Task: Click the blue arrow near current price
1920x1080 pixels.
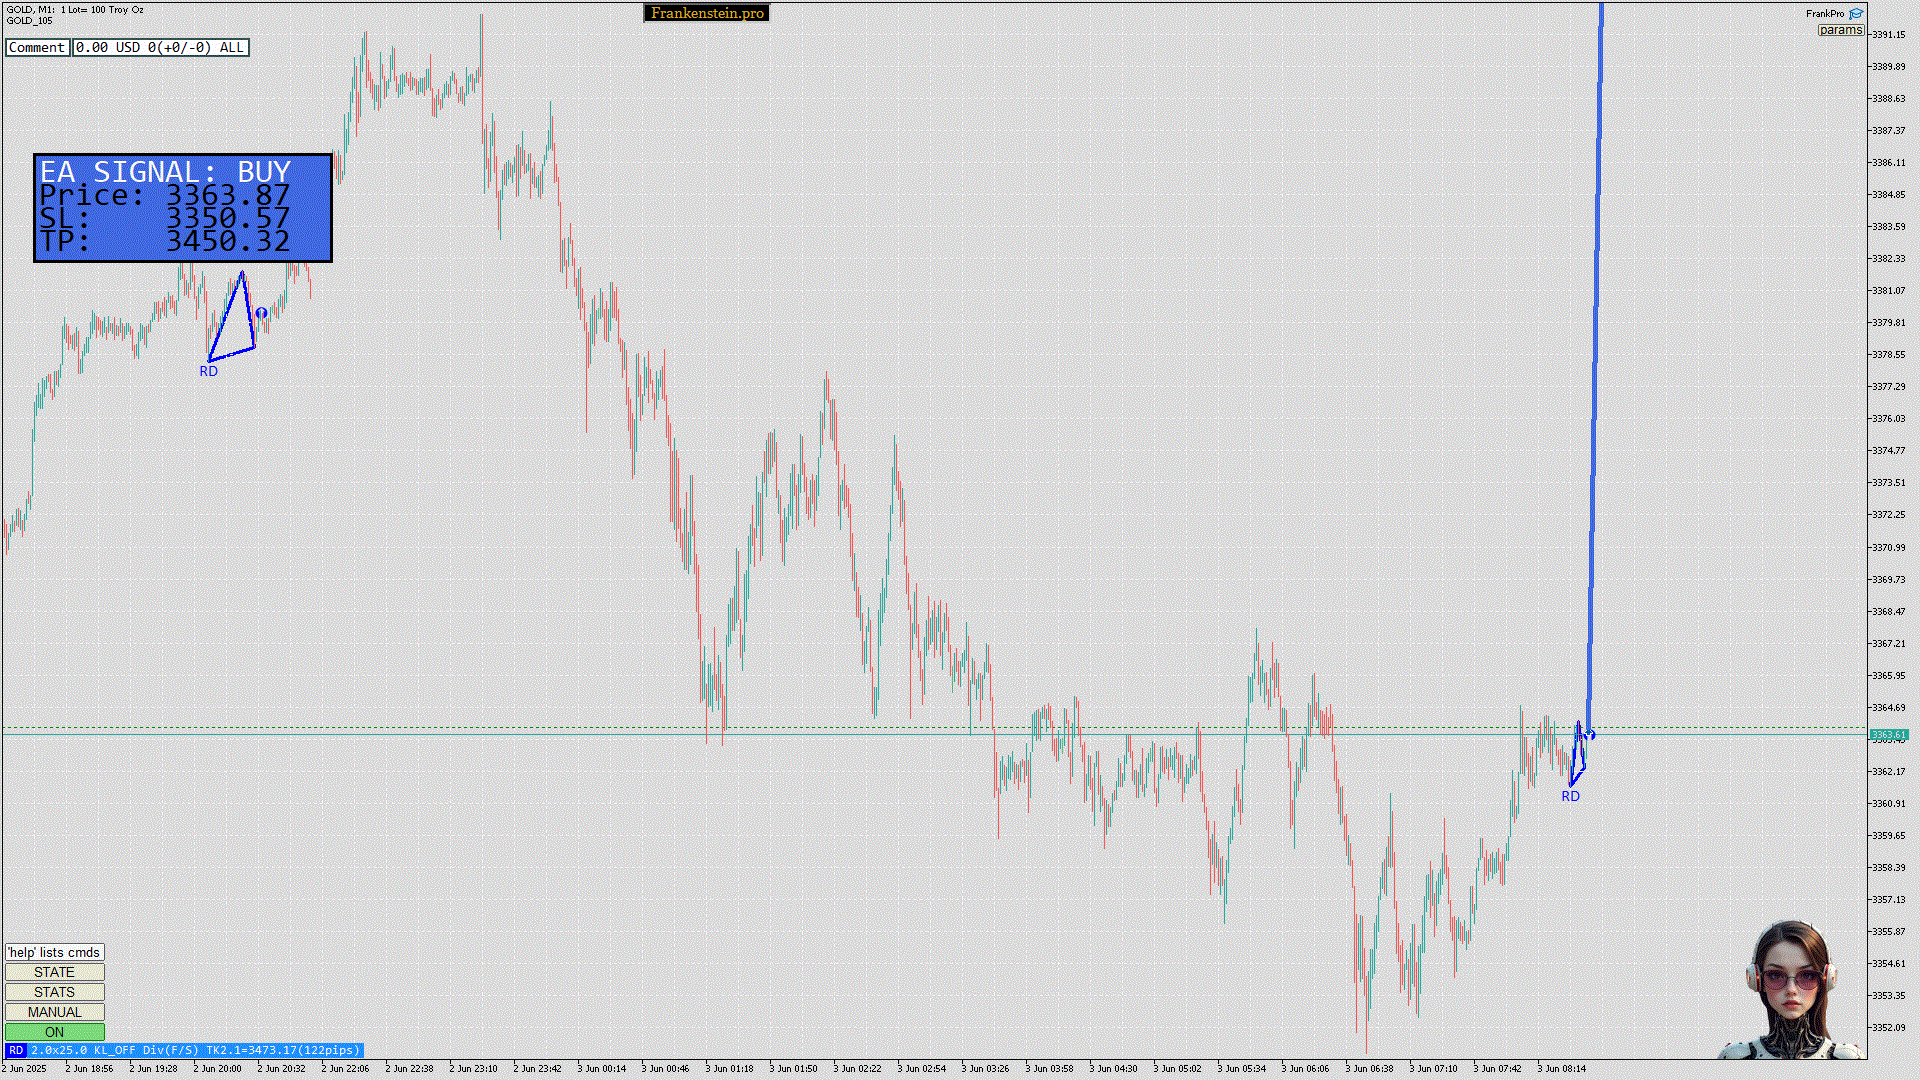Action: pyautogui.click(x=1590, y=735)
